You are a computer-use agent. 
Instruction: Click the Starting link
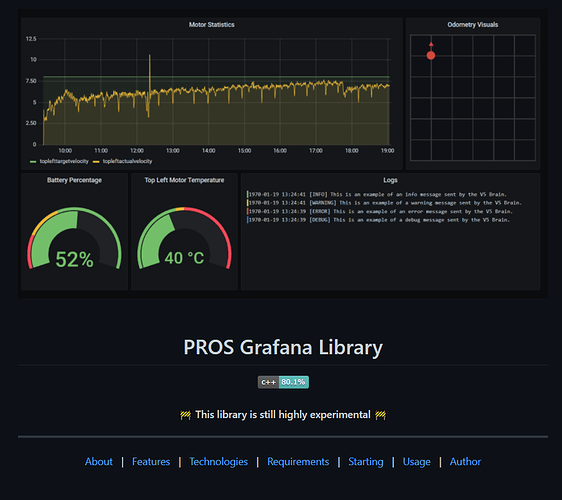366,461
